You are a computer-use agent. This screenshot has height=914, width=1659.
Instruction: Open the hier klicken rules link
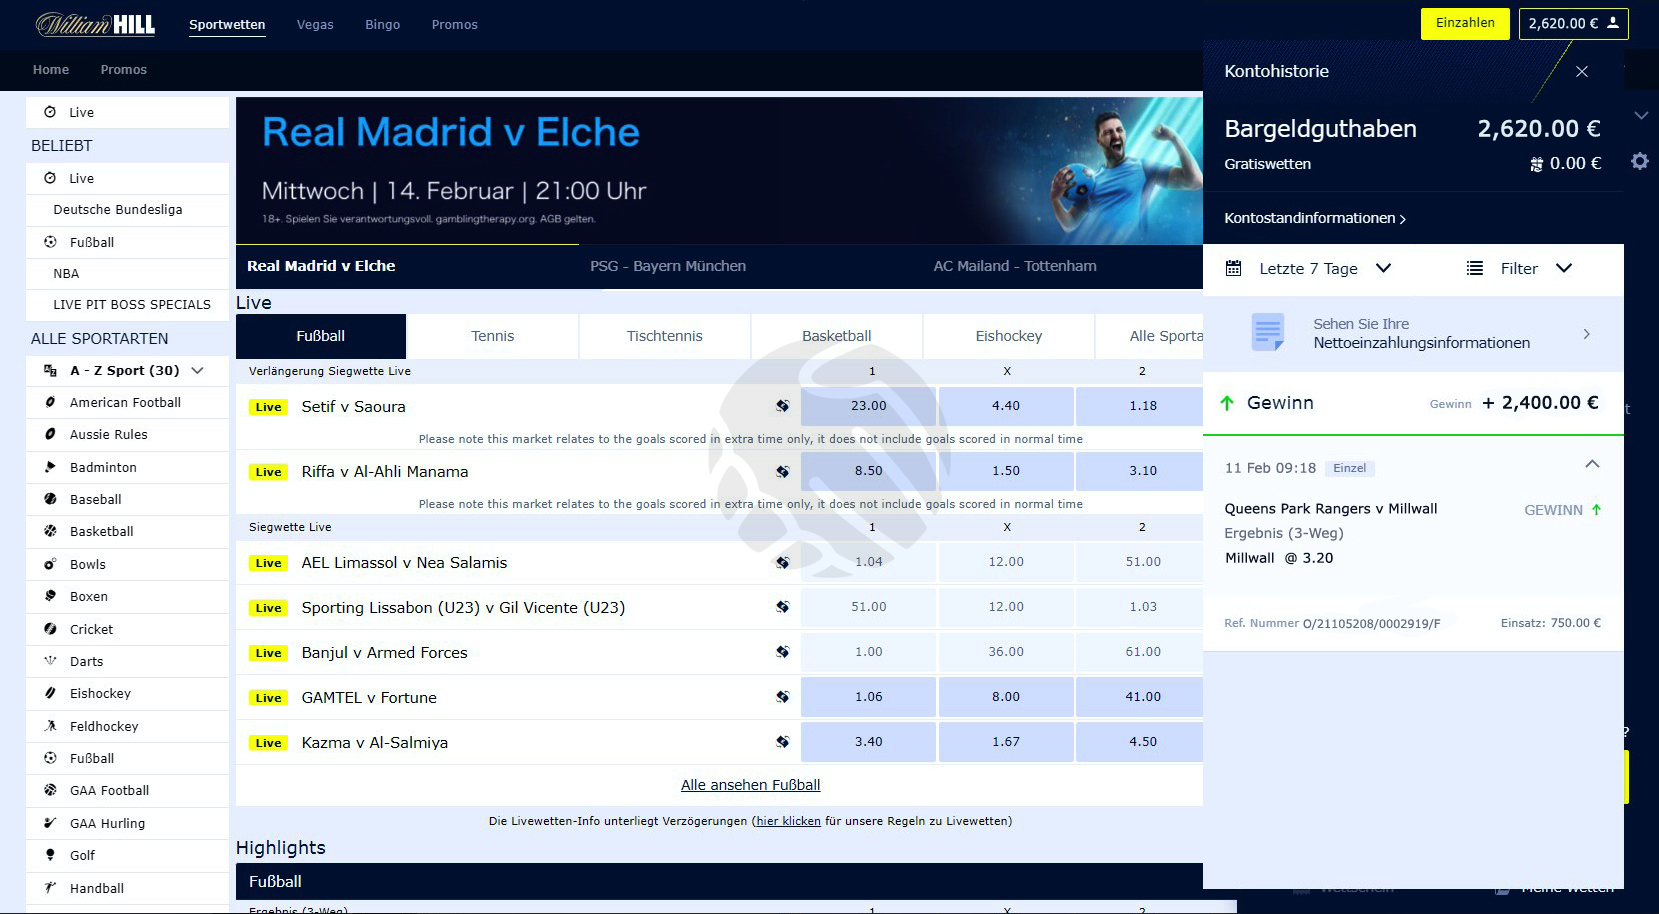pos(788,821)
